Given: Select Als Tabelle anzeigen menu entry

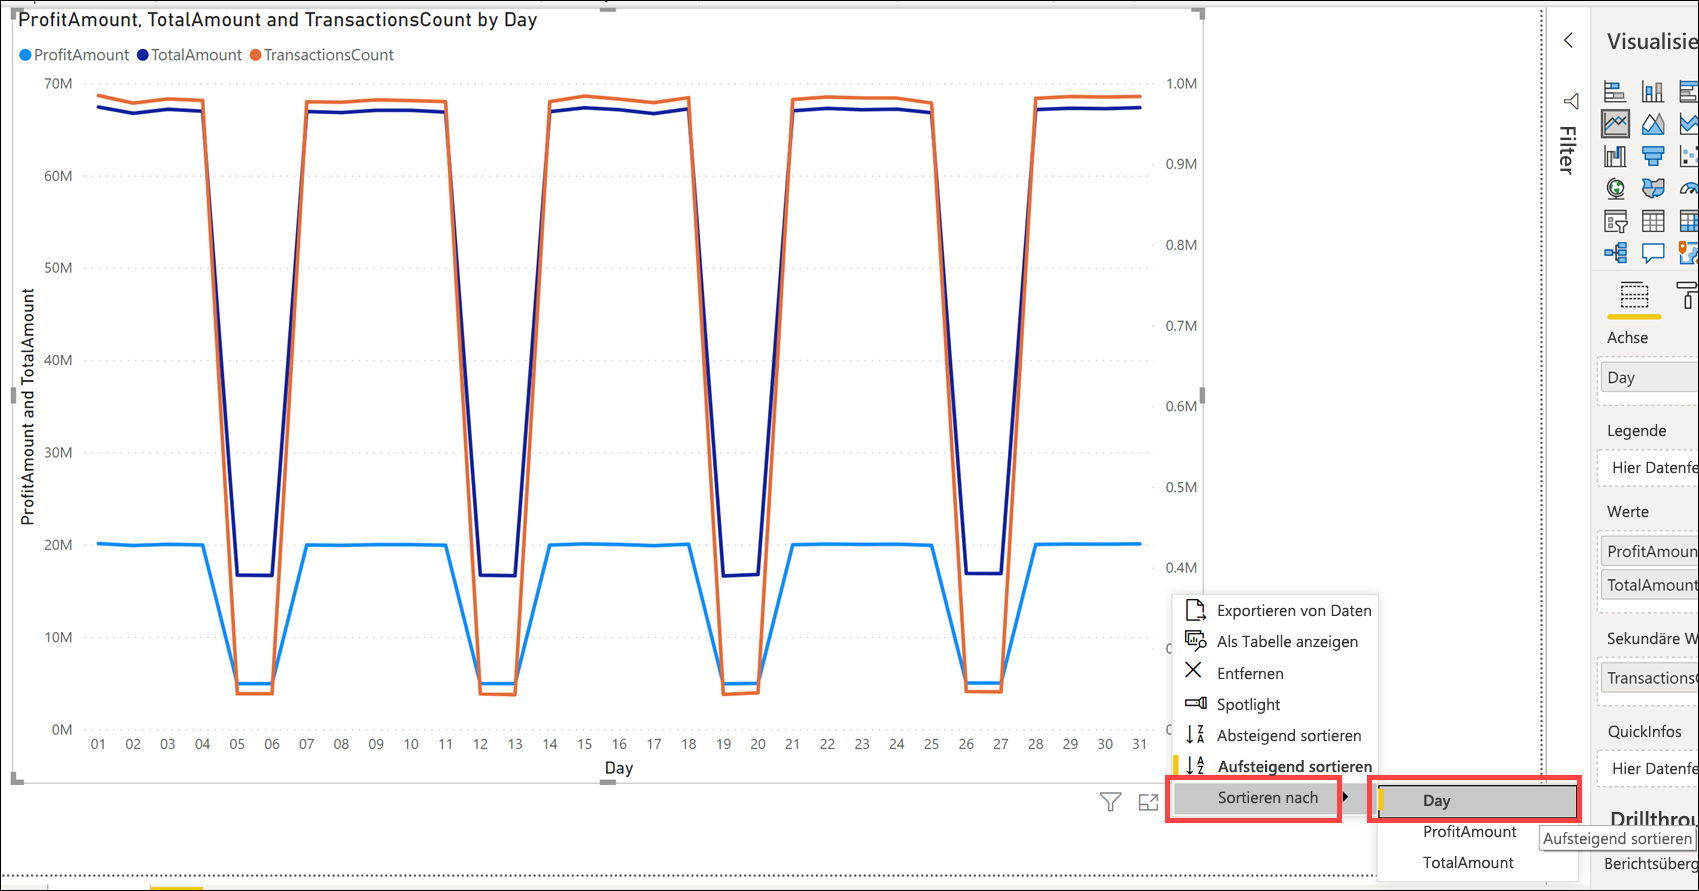Looking at the screenshot, I should [1275, 641].
